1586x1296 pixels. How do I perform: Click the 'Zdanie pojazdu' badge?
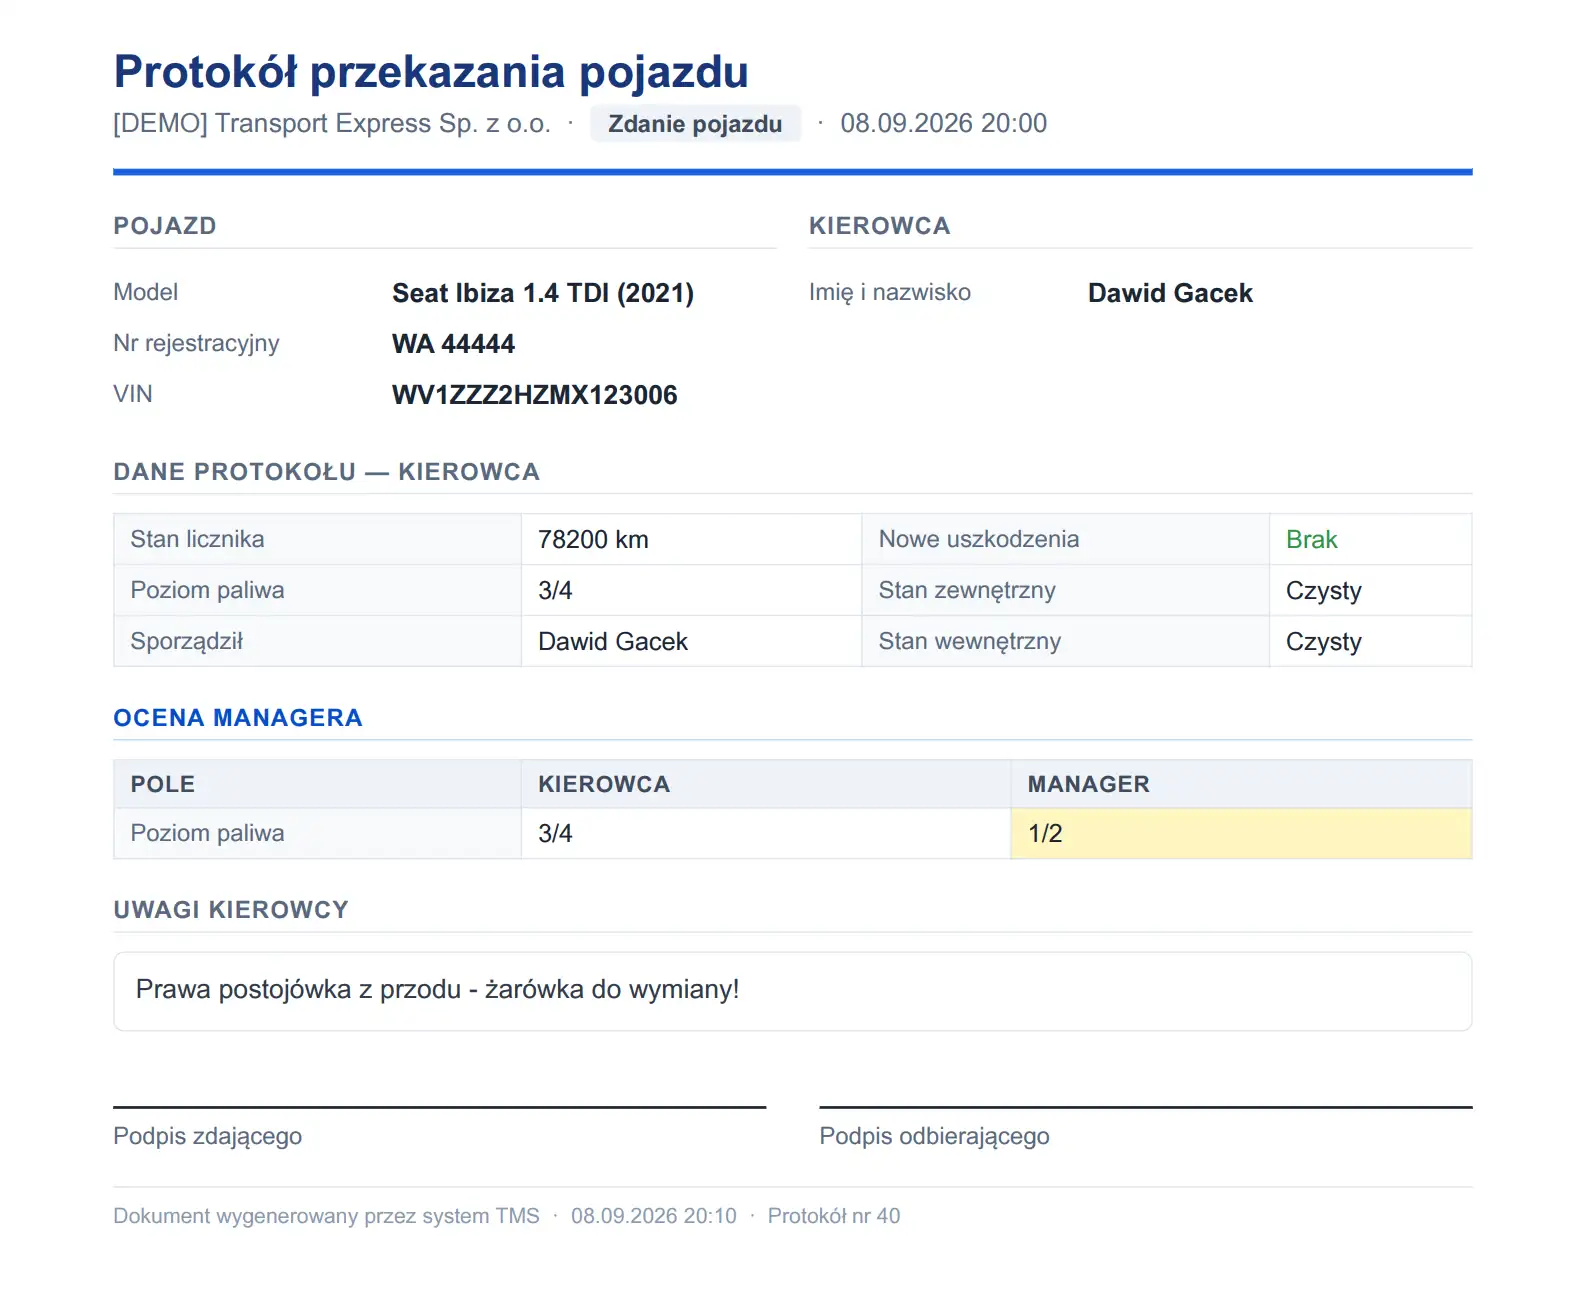coord(695,124)
